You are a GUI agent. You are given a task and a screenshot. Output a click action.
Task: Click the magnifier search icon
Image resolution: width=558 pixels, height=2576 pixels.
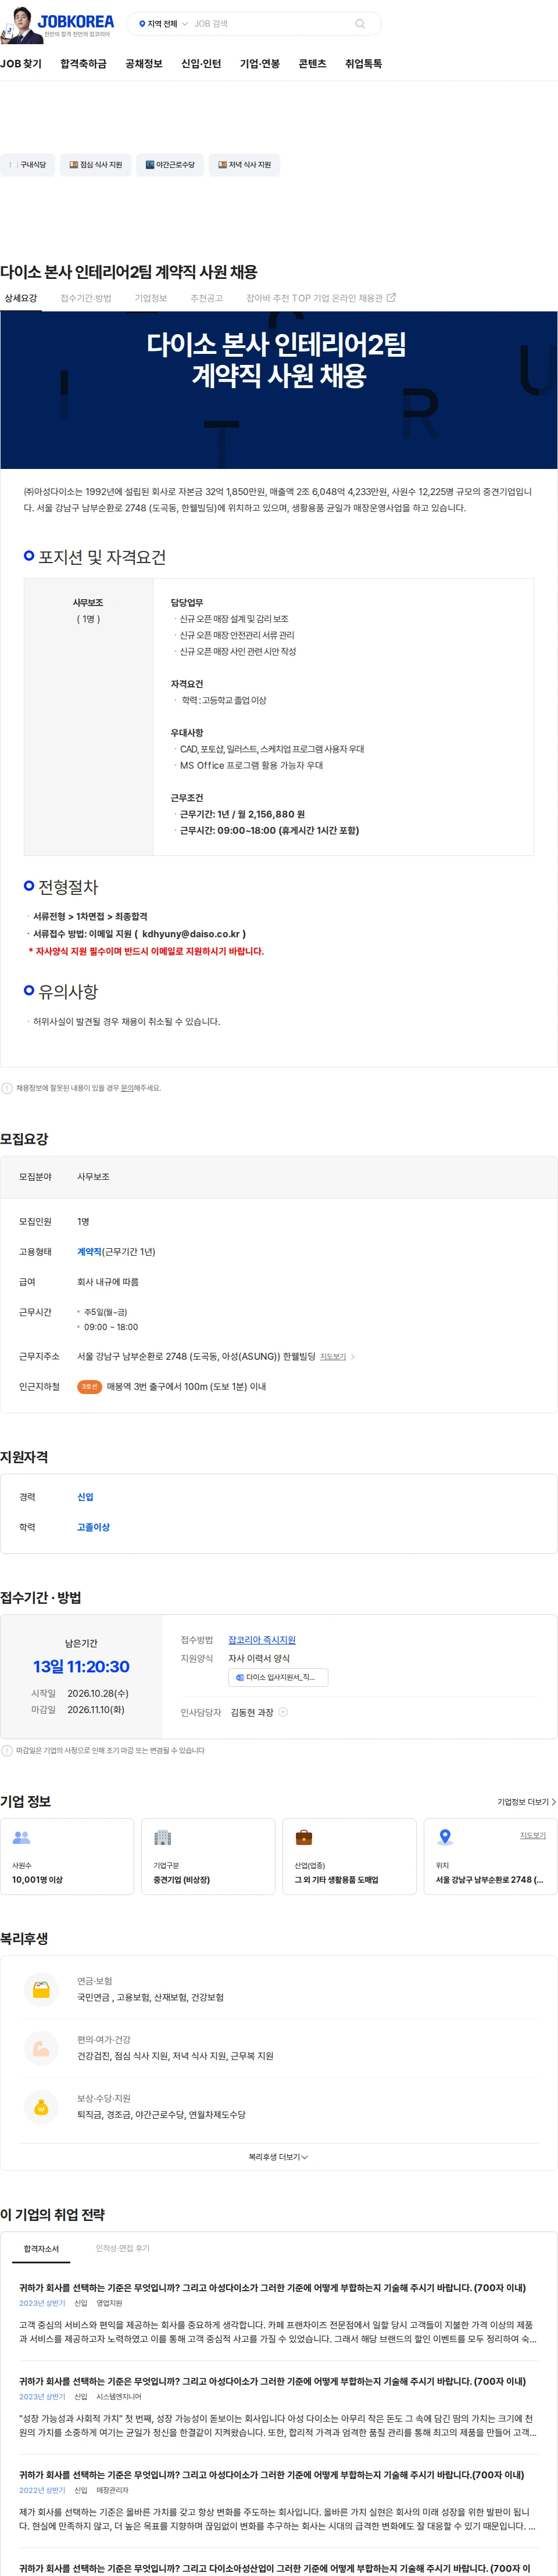tap(360, 24)
